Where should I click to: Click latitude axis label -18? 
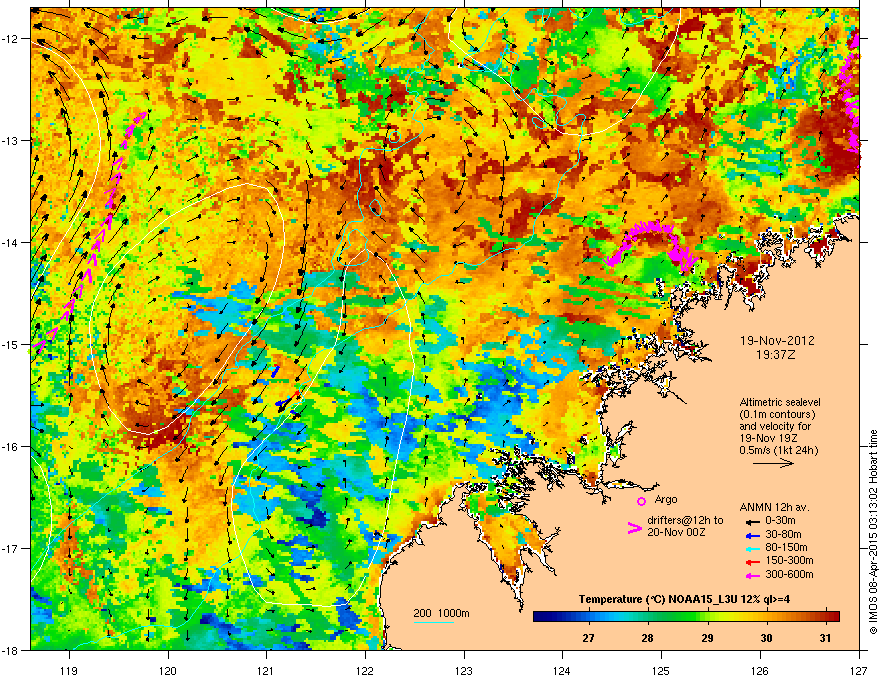click(11, 650)
